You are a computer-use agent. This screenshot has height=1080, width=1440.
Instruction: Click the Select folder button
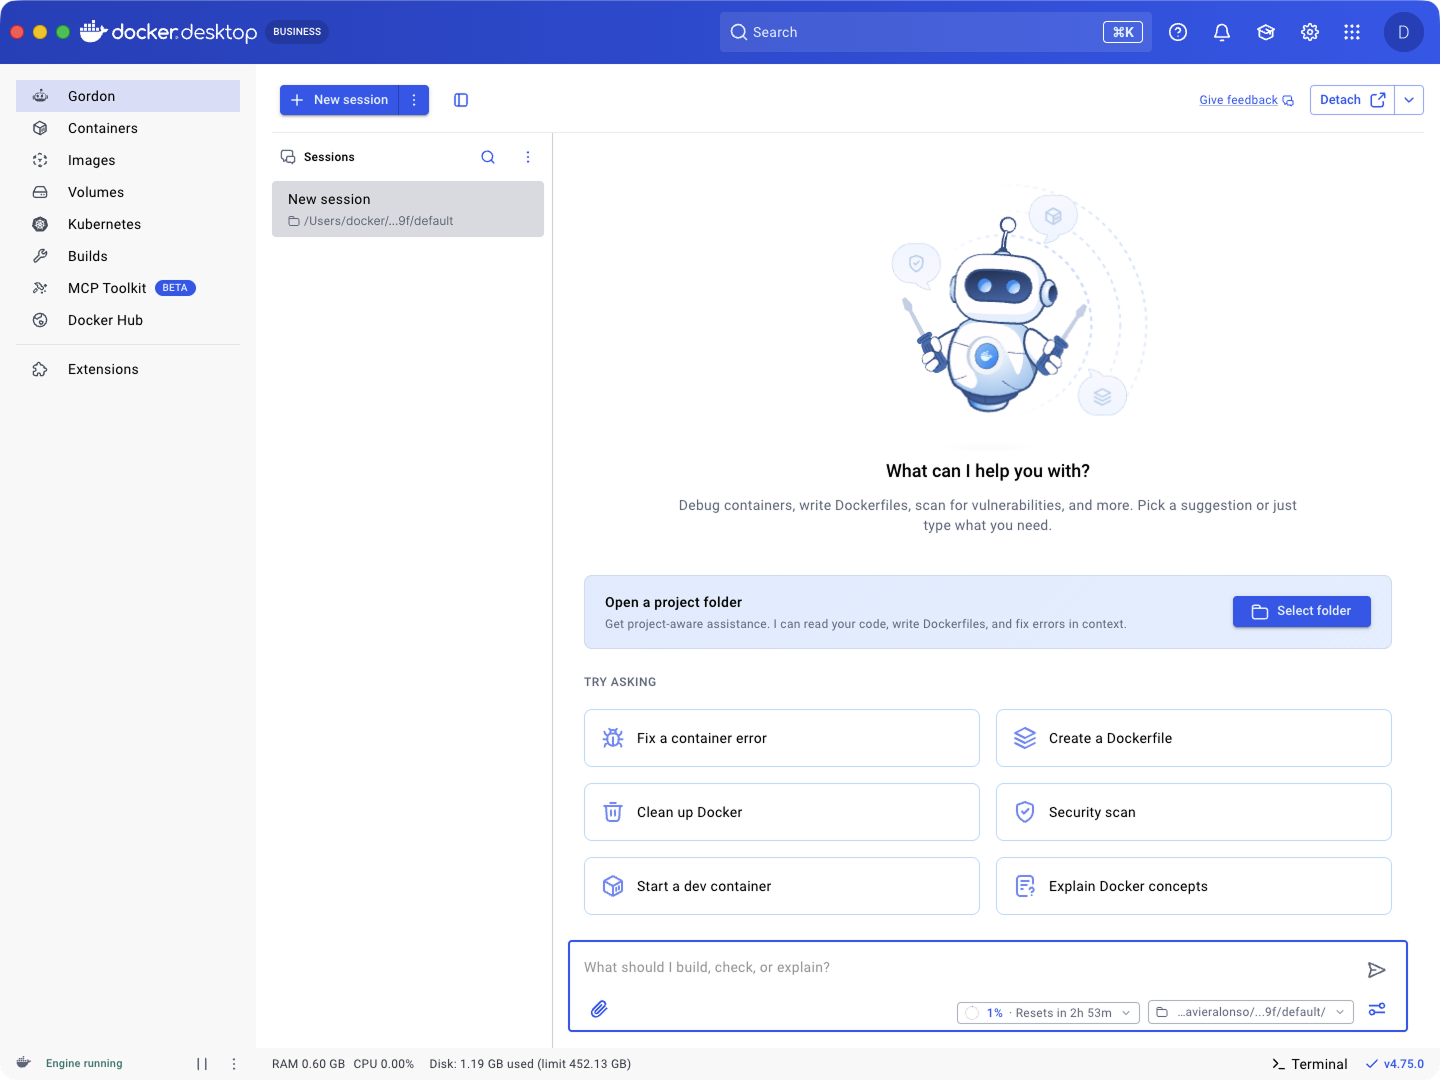coord(1302,611)
